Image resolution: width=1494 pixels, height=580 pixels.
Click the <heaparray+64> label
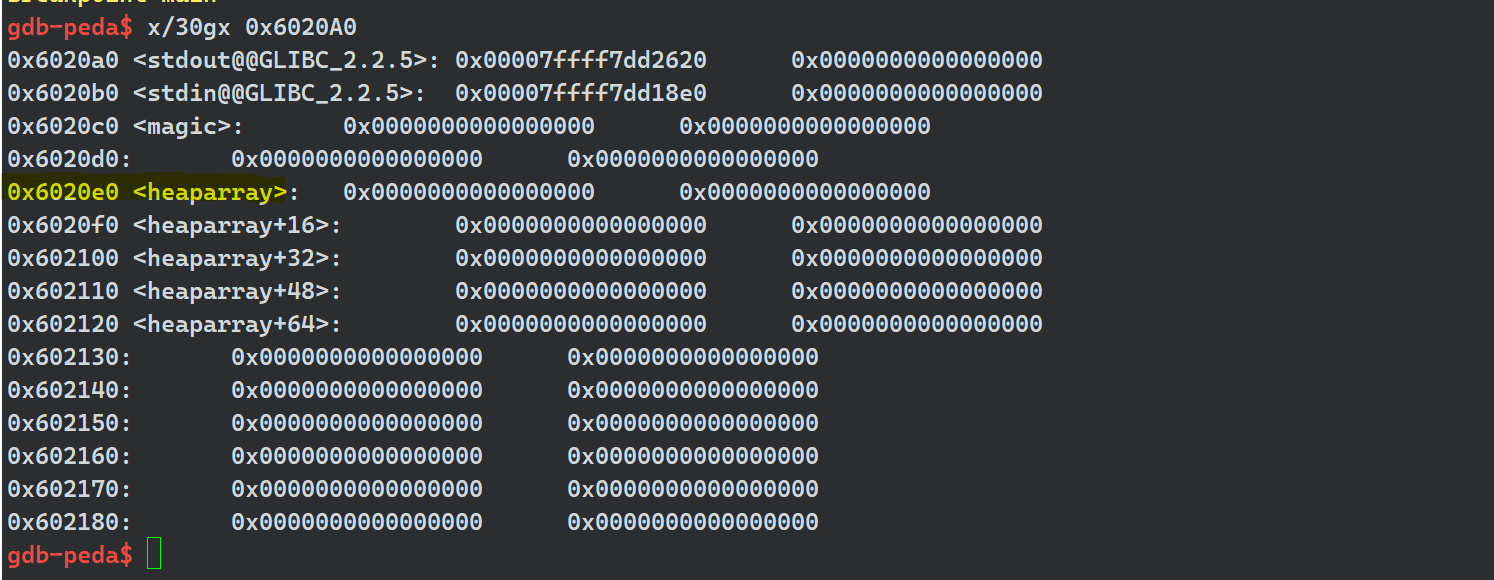236,324
